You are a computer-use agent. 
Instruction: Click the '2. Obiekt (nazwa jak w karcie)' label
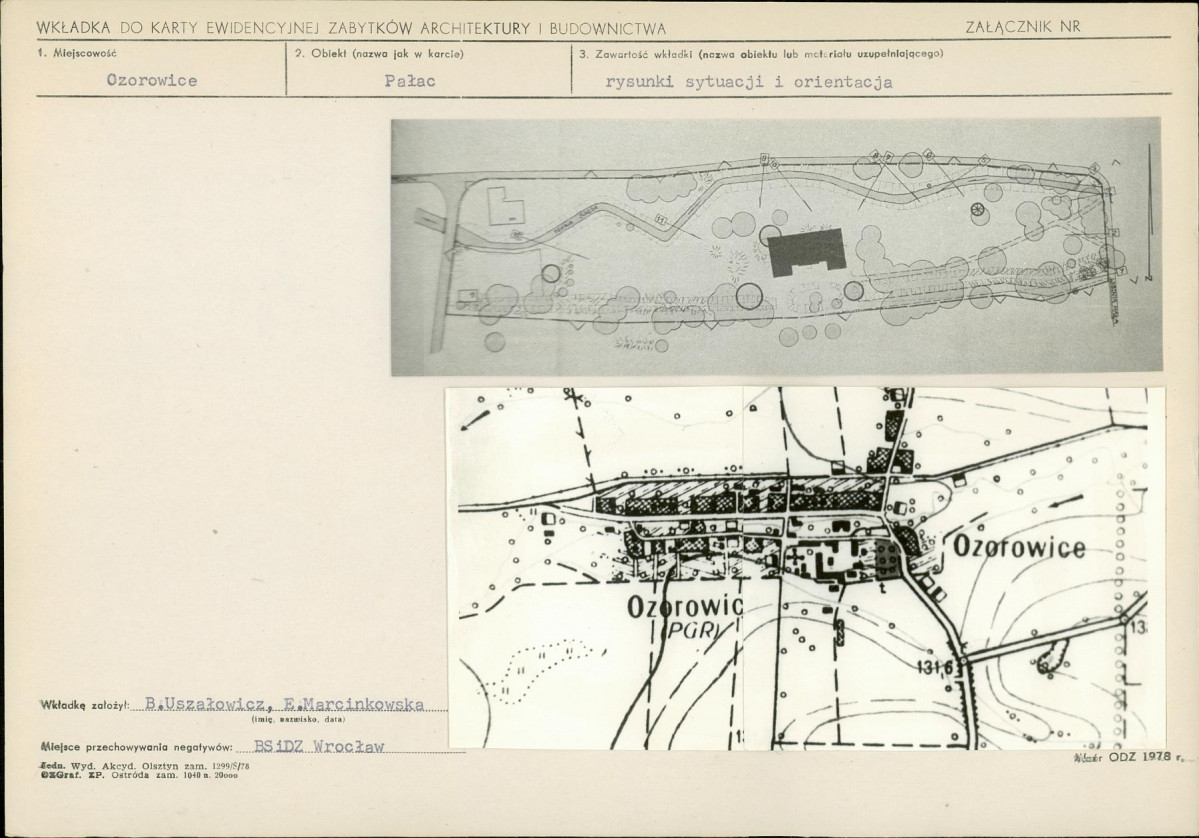(379, 54)
